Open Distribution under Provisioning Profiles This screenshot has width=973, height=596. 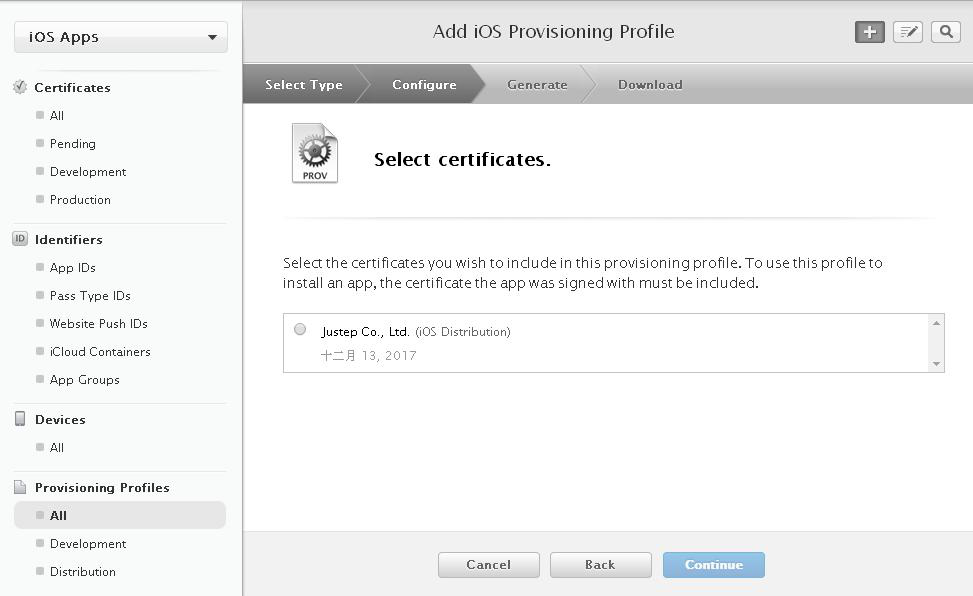click(x=83, y=572)
